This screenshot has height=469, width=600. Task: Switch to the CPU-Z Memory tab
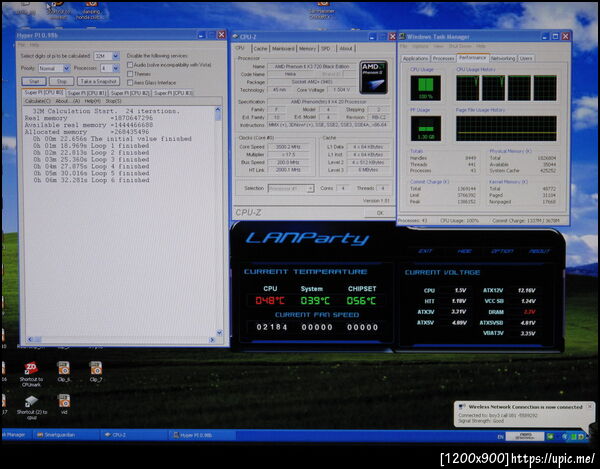tap(308, 49)
